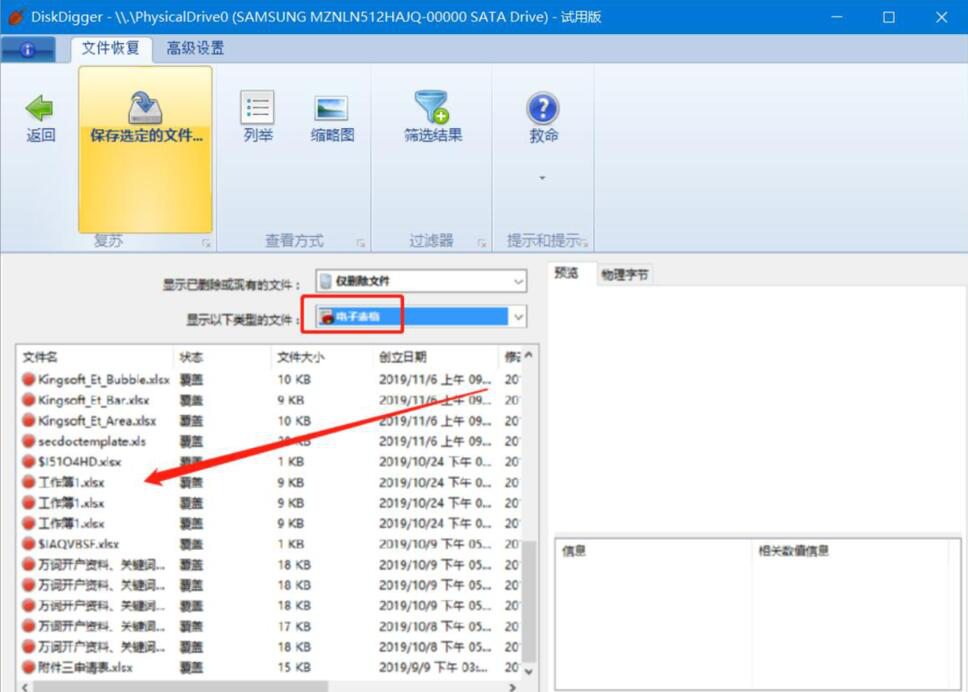Maximize the DiskDigger window
This screenshot has width=968, height=692.
tap(888, 17)
